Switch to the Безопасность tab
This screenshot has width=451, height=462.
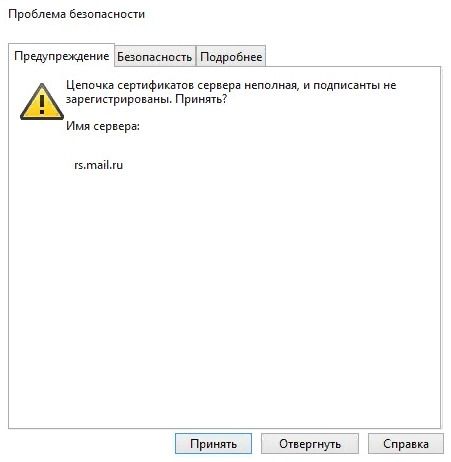coord(155,56)
